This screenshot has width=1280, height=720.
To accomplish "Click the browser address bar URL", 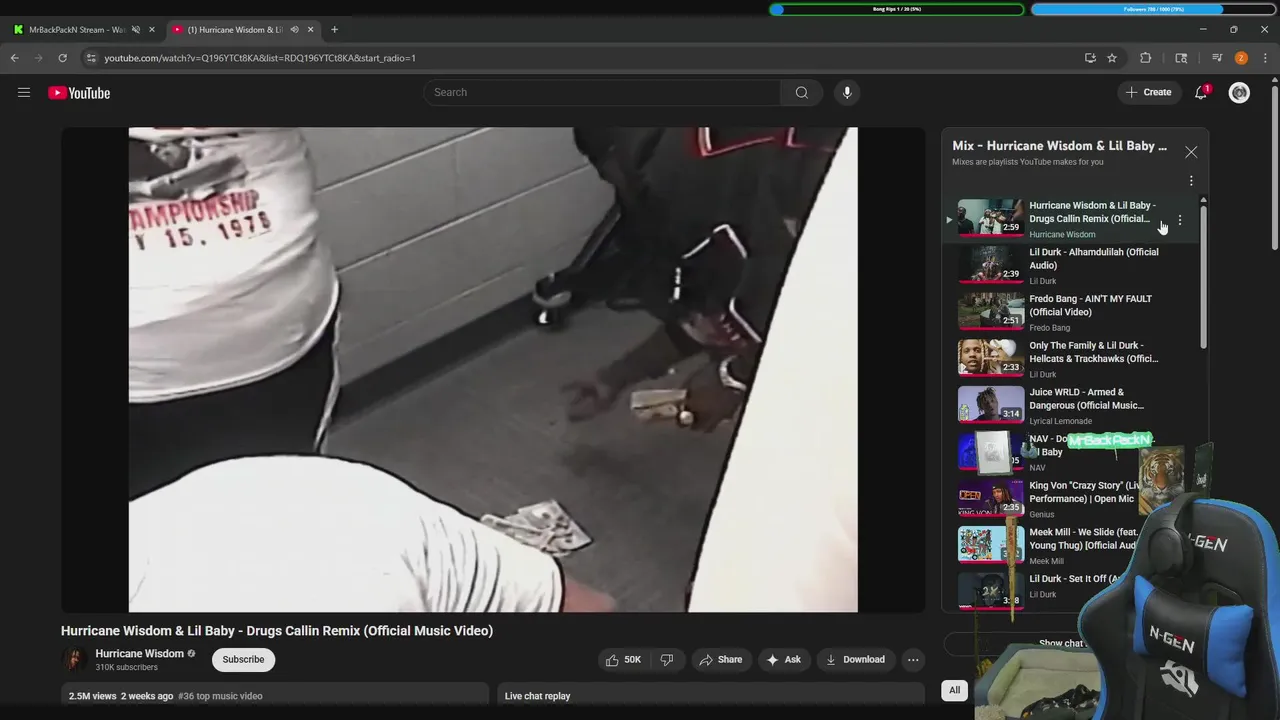I will coord(260,58).
